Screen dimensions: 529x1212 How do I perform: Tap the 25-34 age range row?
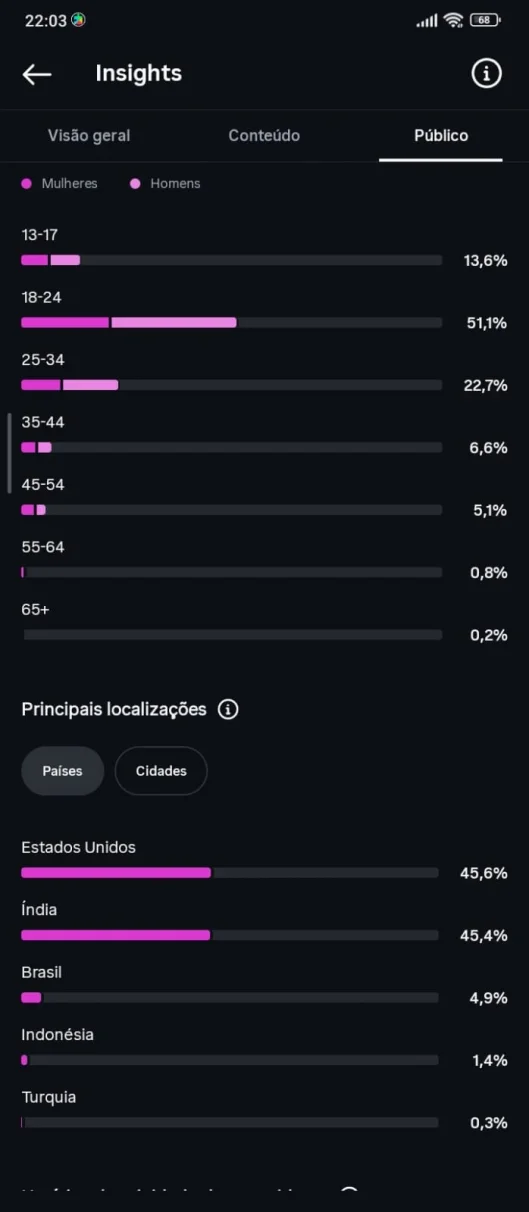pyautogui.click(x=264, y=373)
